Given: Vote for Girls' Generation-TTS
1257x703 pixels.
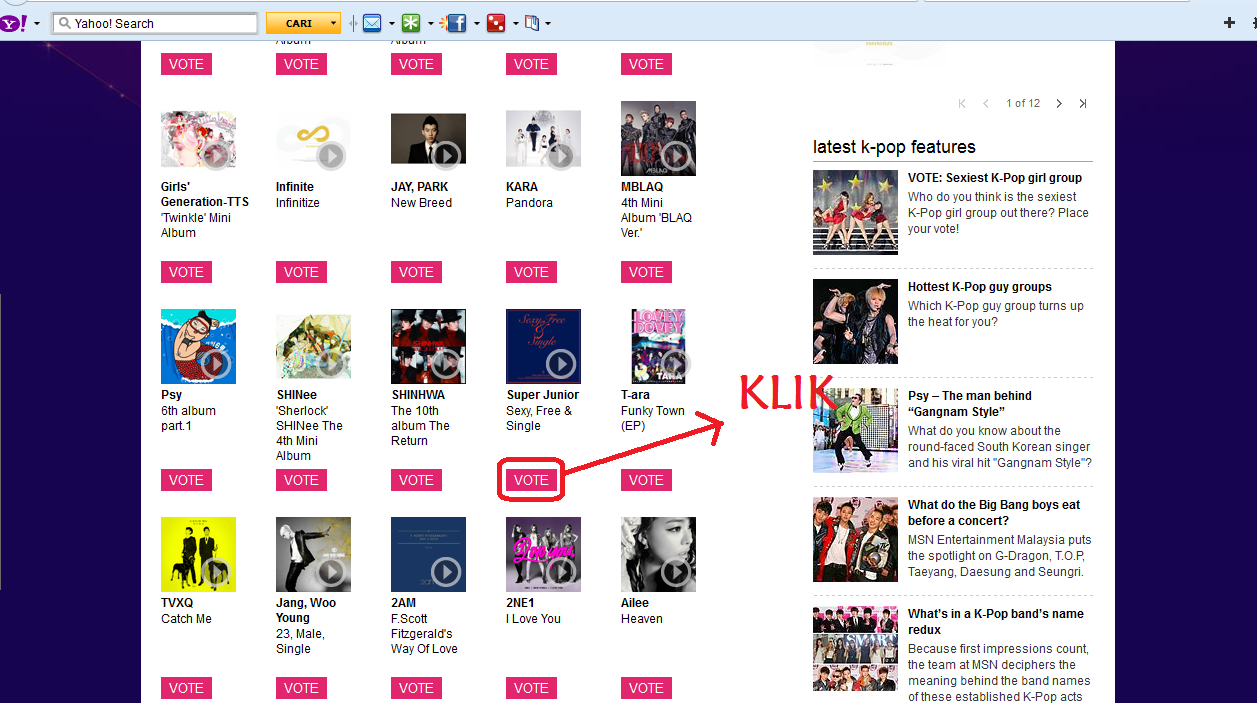Looking at the screenshot, I should click(x=186, y=272).
